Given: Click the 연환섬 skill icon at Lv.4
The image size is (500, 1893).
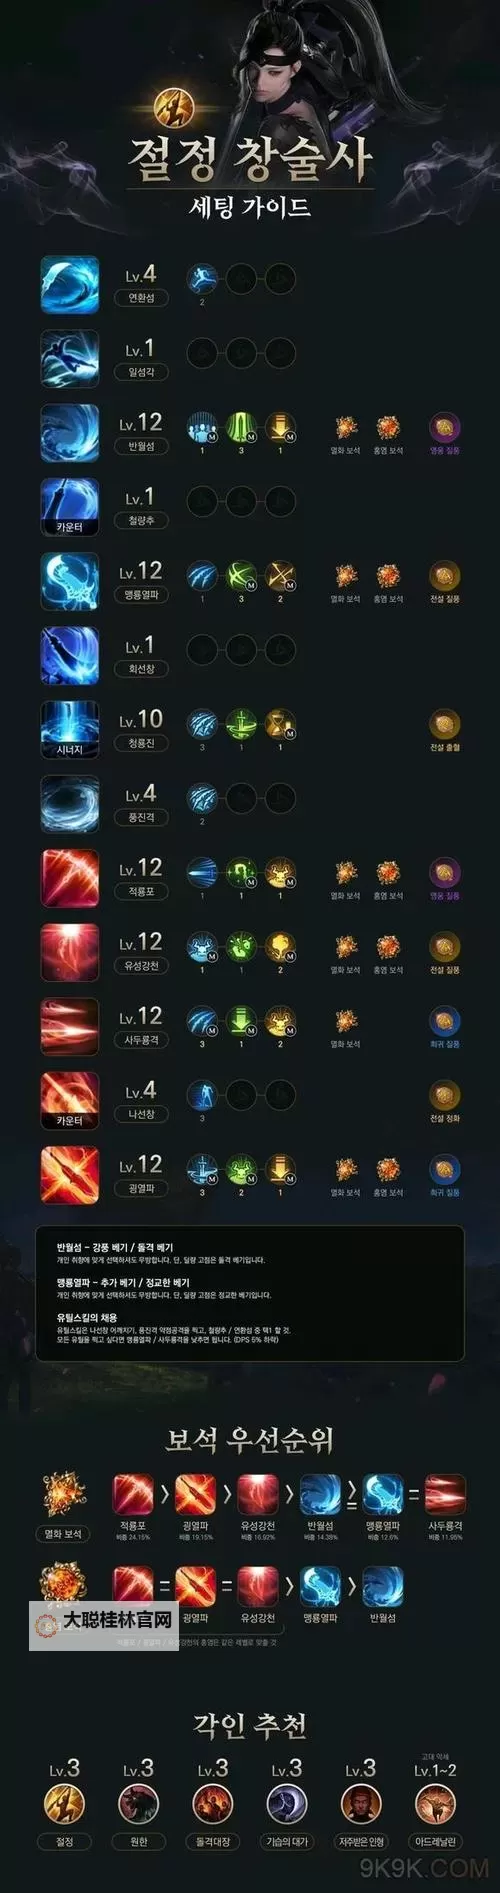Looking at the screenshot, I should (x=70, y=285).
